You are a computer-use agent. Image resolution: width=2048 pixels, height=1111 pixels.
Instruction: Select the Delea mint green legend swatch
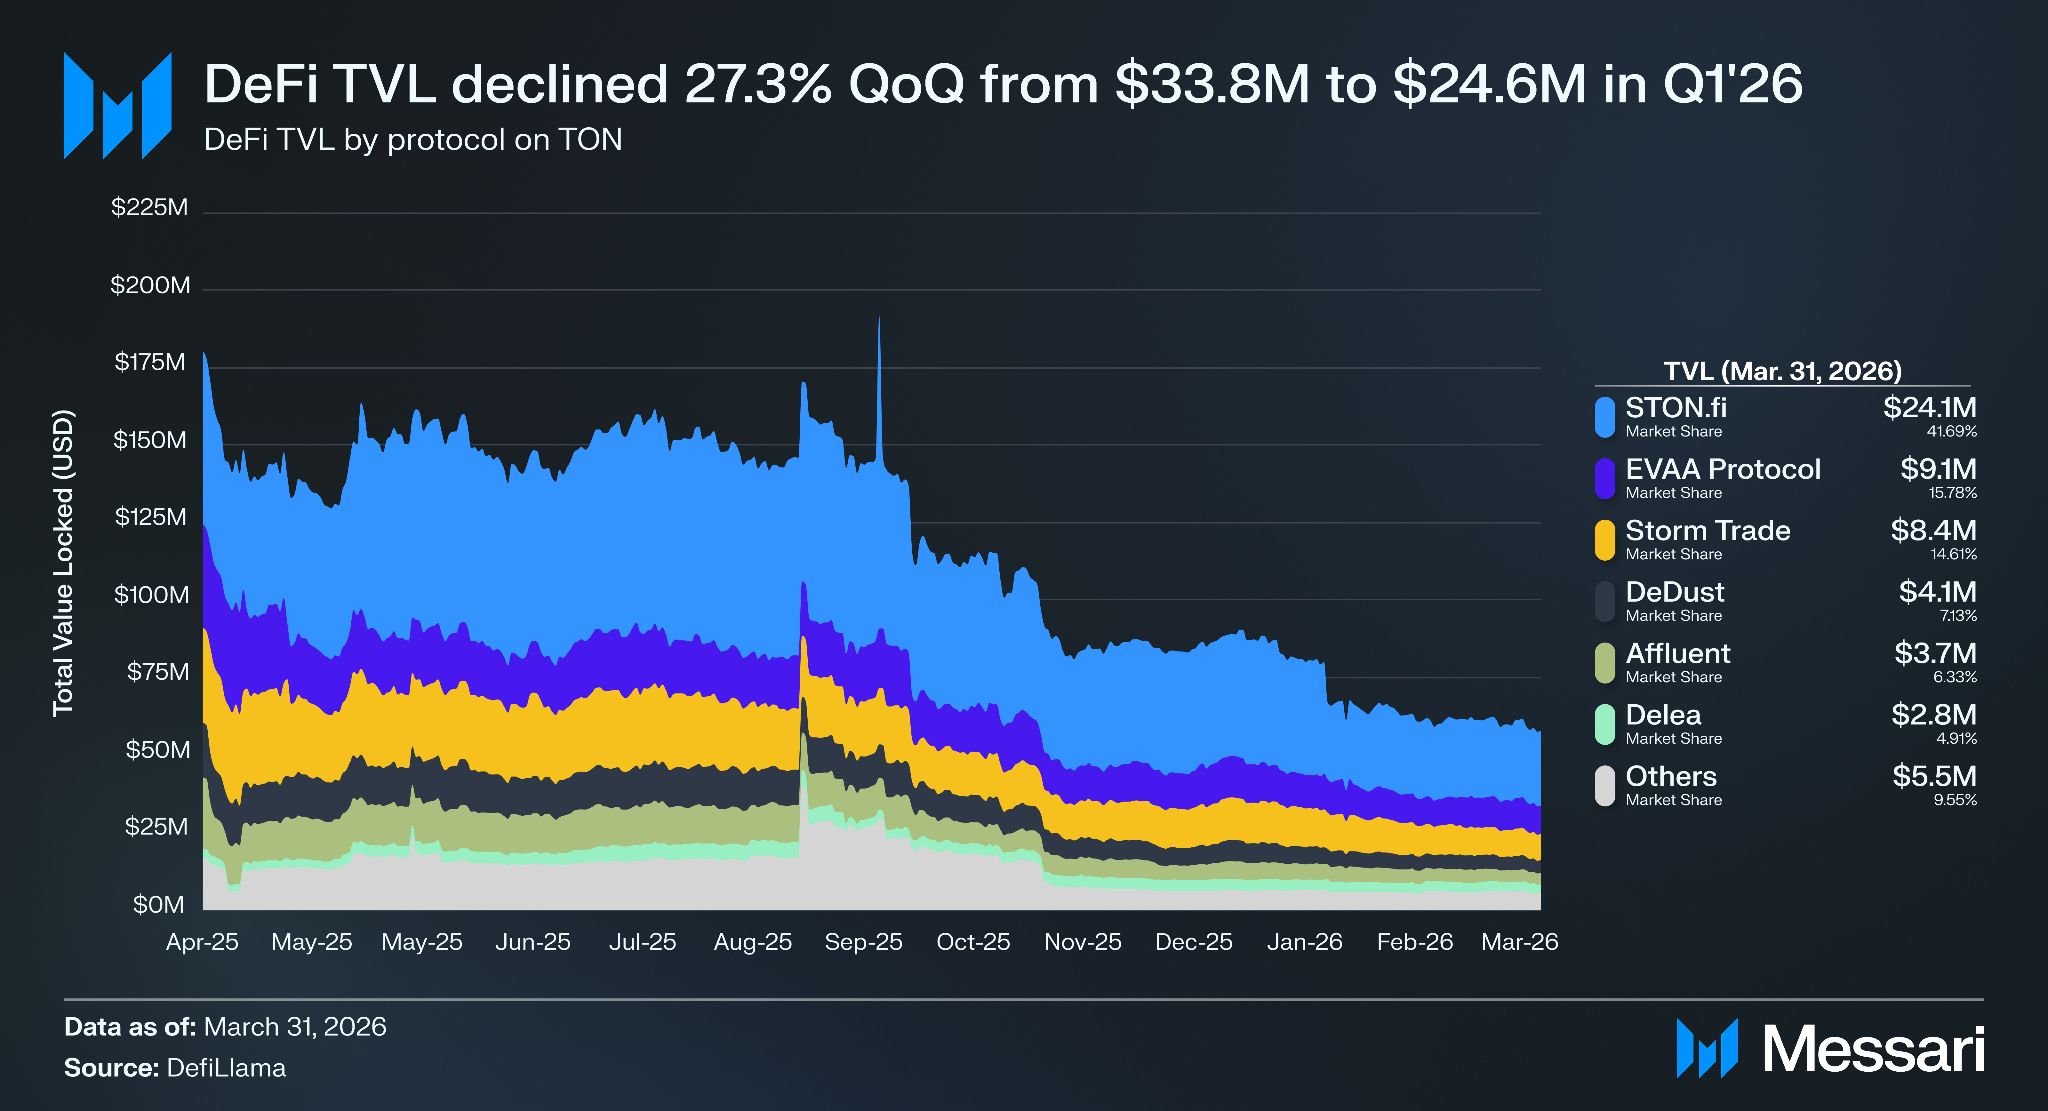tap(1604, 725)
